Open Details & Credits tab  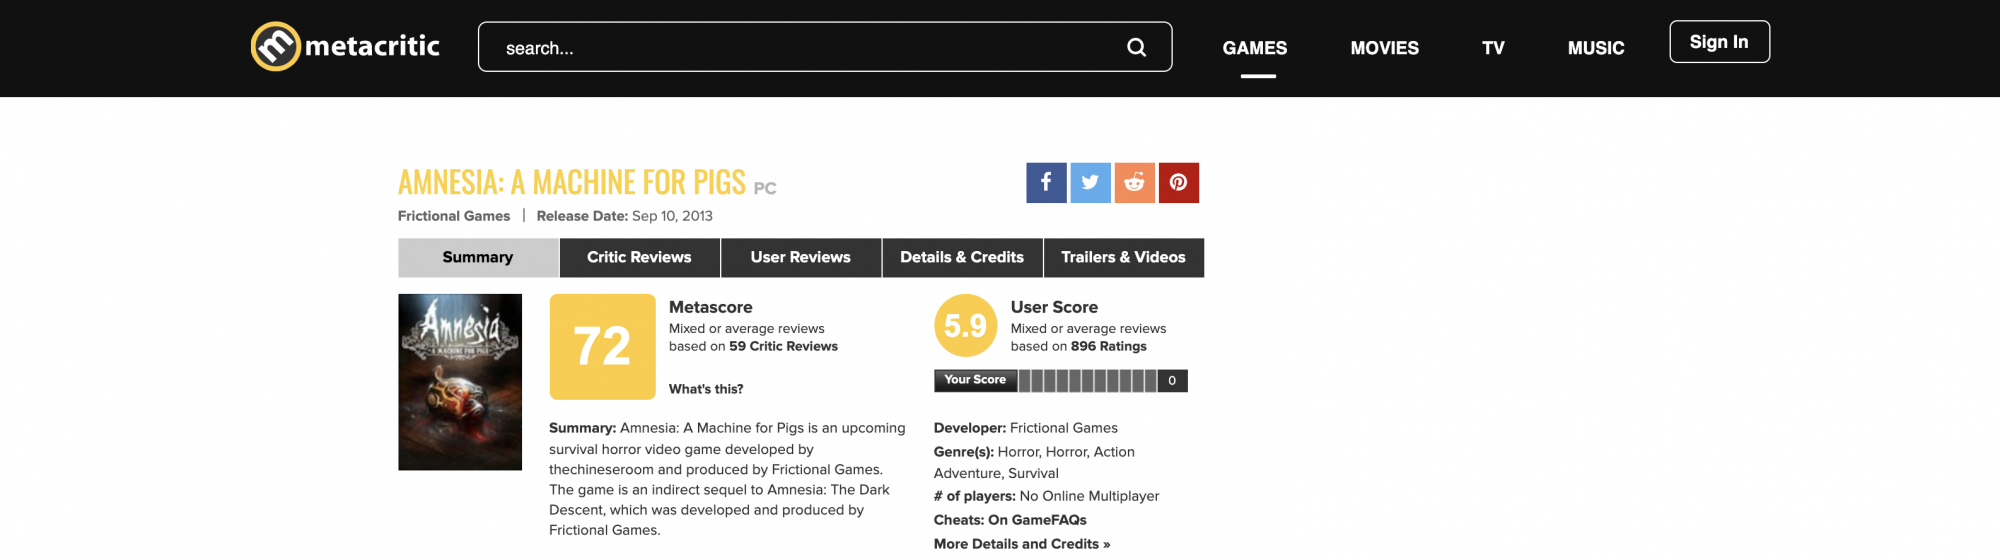pyautogui.click(x=962, y=257)
